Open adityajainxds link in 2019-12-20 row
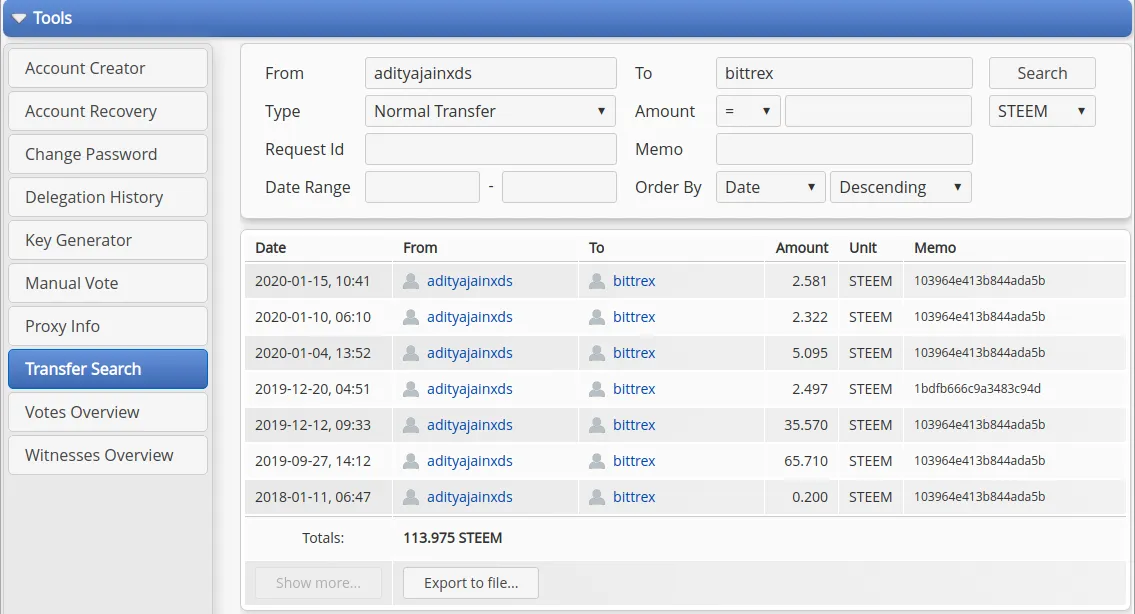Viewport: 1135px width, 614px height. pyautogui.click(x=469, y=389)
